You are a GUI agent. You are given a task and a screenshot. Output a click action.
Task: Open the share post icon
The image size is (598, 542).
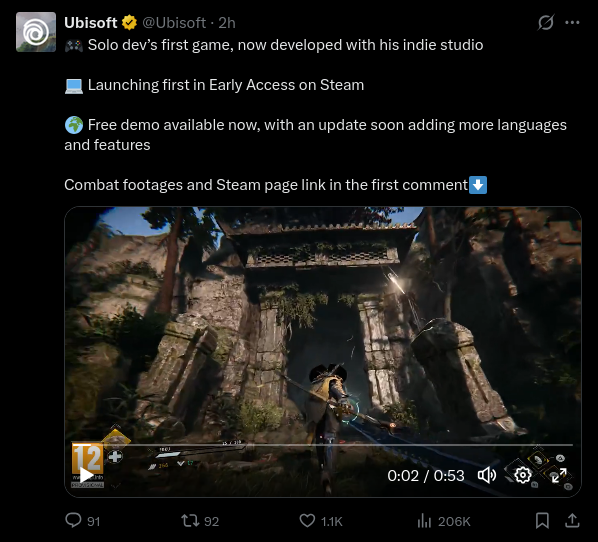click(572, 521)
